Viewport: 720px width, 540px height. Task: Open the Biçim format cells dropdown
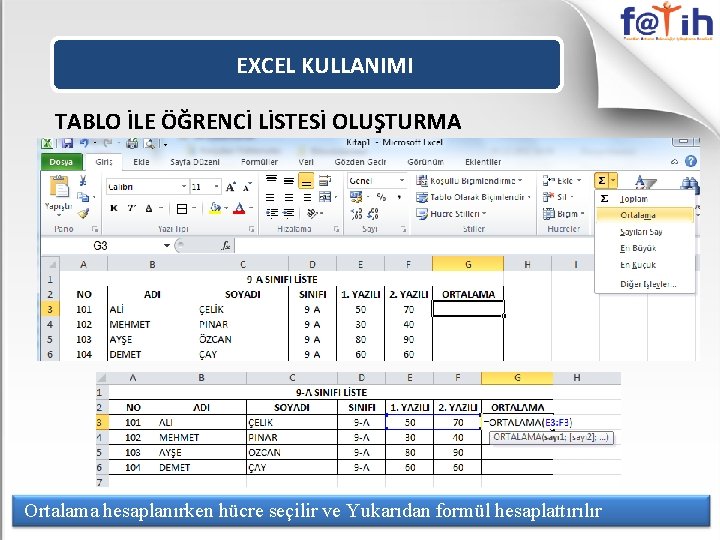point(564,214)
